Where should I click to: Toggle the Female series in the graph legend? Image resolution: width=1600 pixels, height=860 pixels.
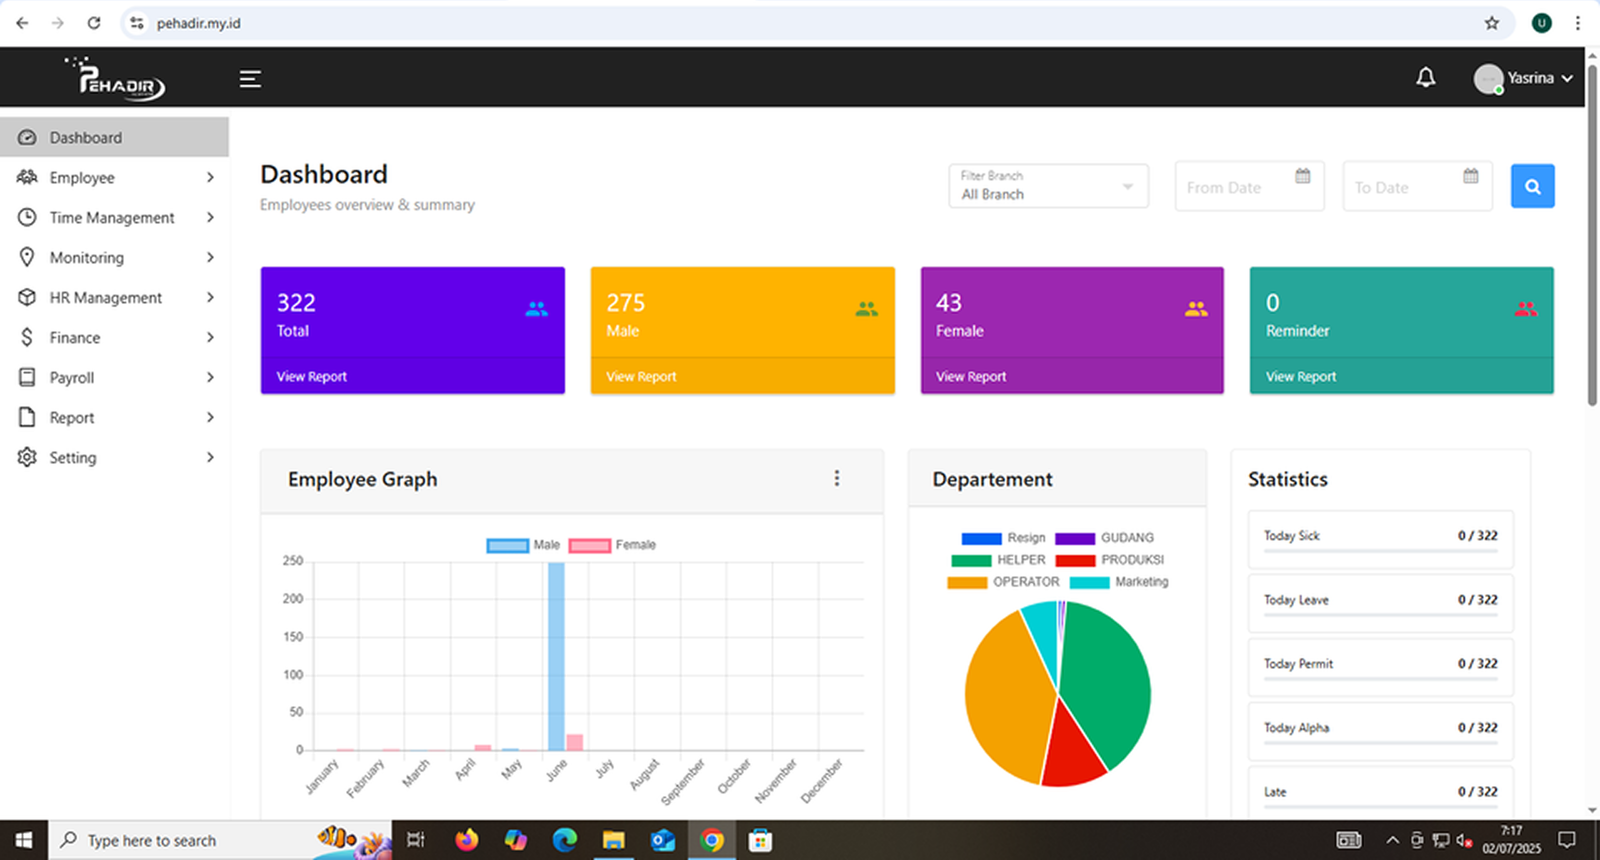pyautogui.click(x=612, y=545)
